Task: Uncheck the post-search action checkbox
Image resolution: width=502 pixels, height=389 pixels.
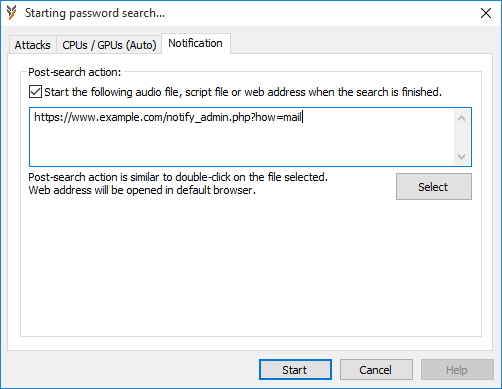Action: click(35, 92)
